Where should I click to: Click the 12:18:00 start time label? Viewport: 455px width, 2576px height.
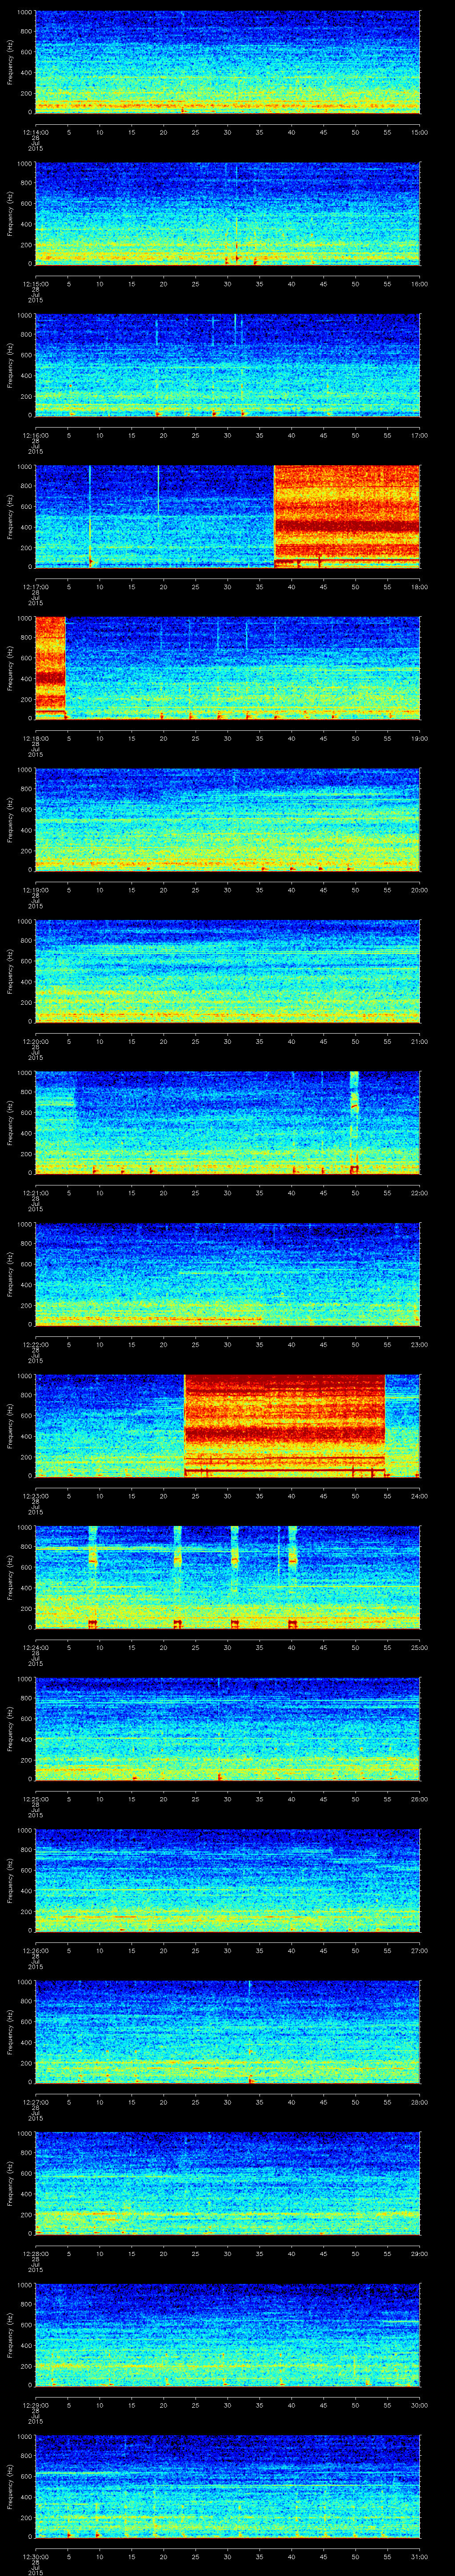pyautogui.click(x=35, y=737)
